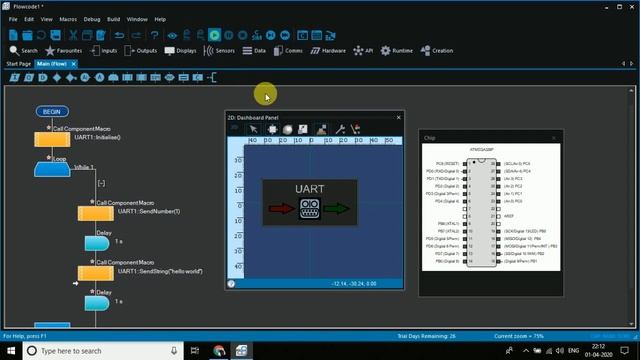This screenshot has height=360, width=640.
Task: Open the View menu
Action: pos(47,19)
